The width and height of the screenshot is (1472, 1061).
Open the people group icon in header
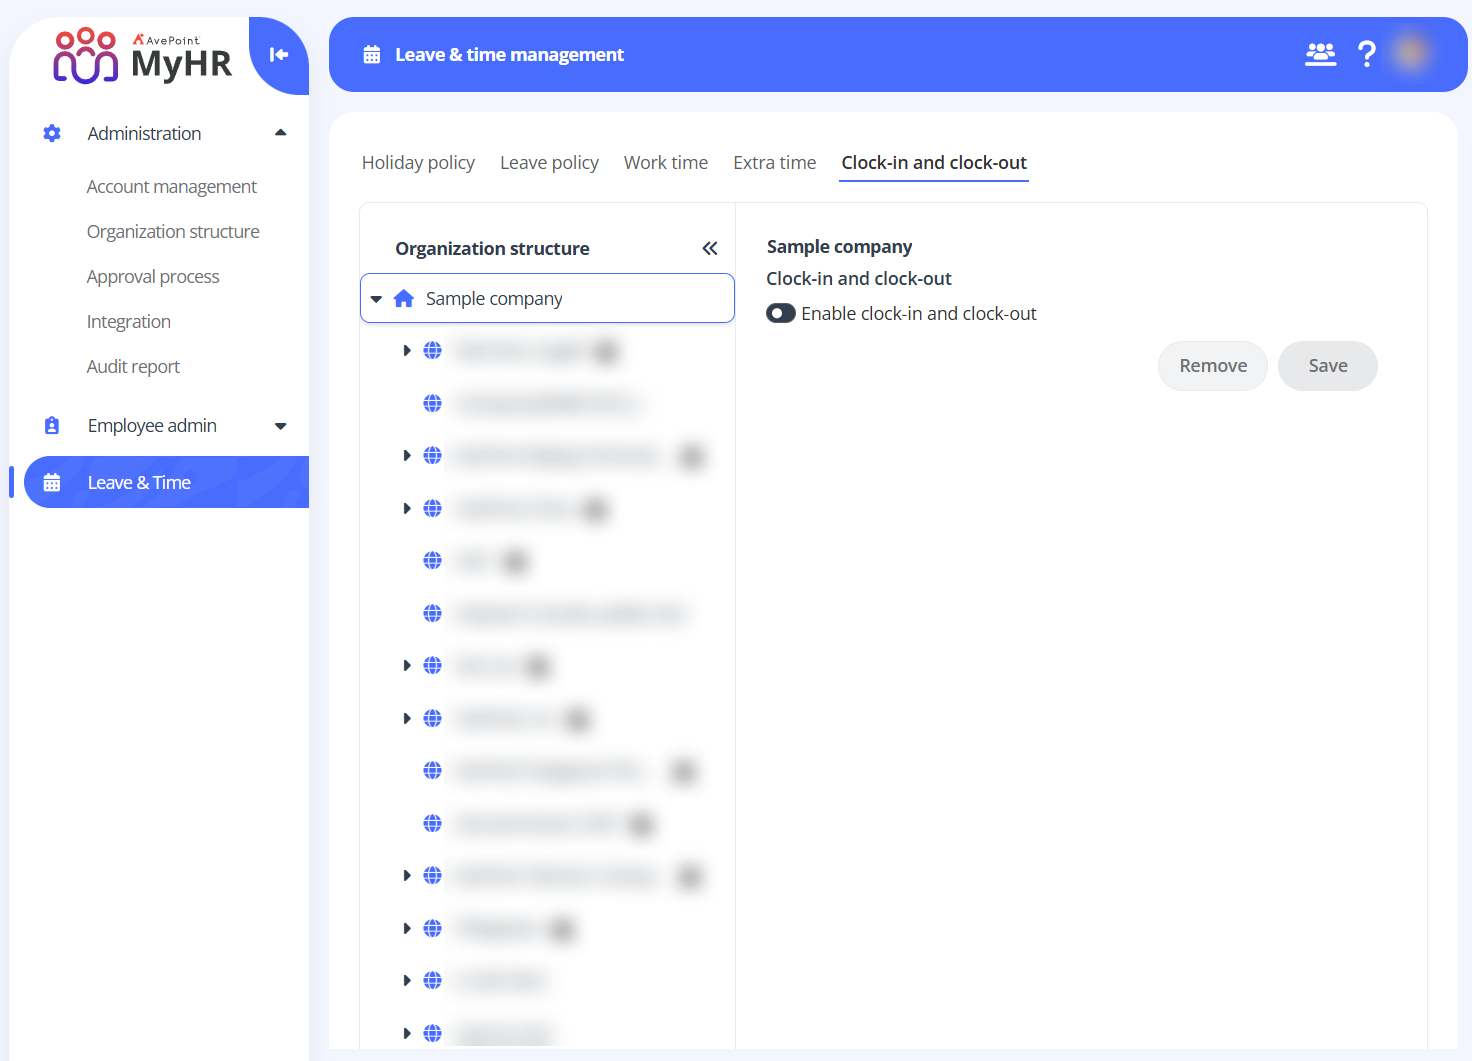1321,54
